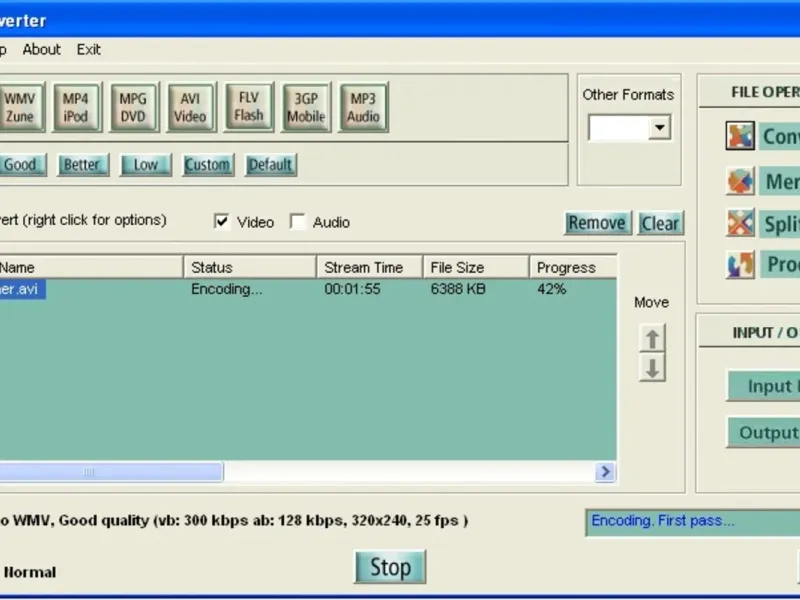The height and width of the screenshot is (600, 800).
Task: Click the fourth file operation icon (Pro...)
Action: coord(740,264)
